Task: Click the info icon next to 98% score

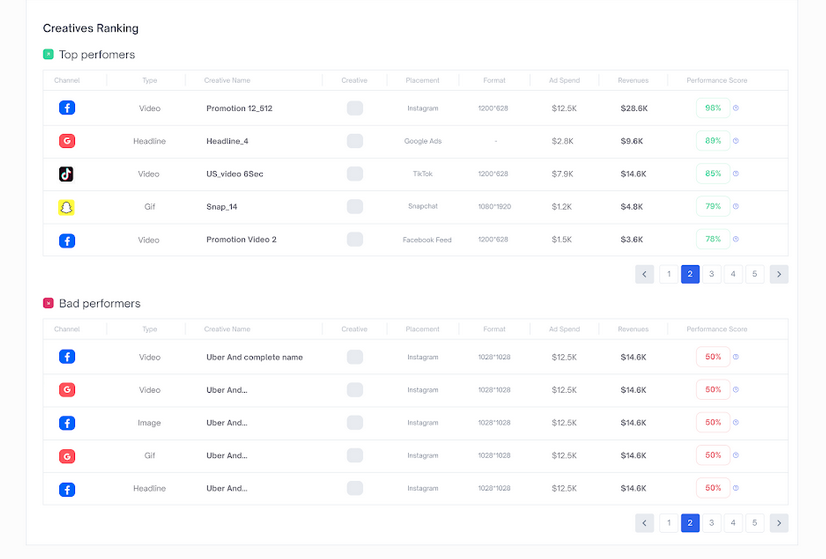Action: 736,108
